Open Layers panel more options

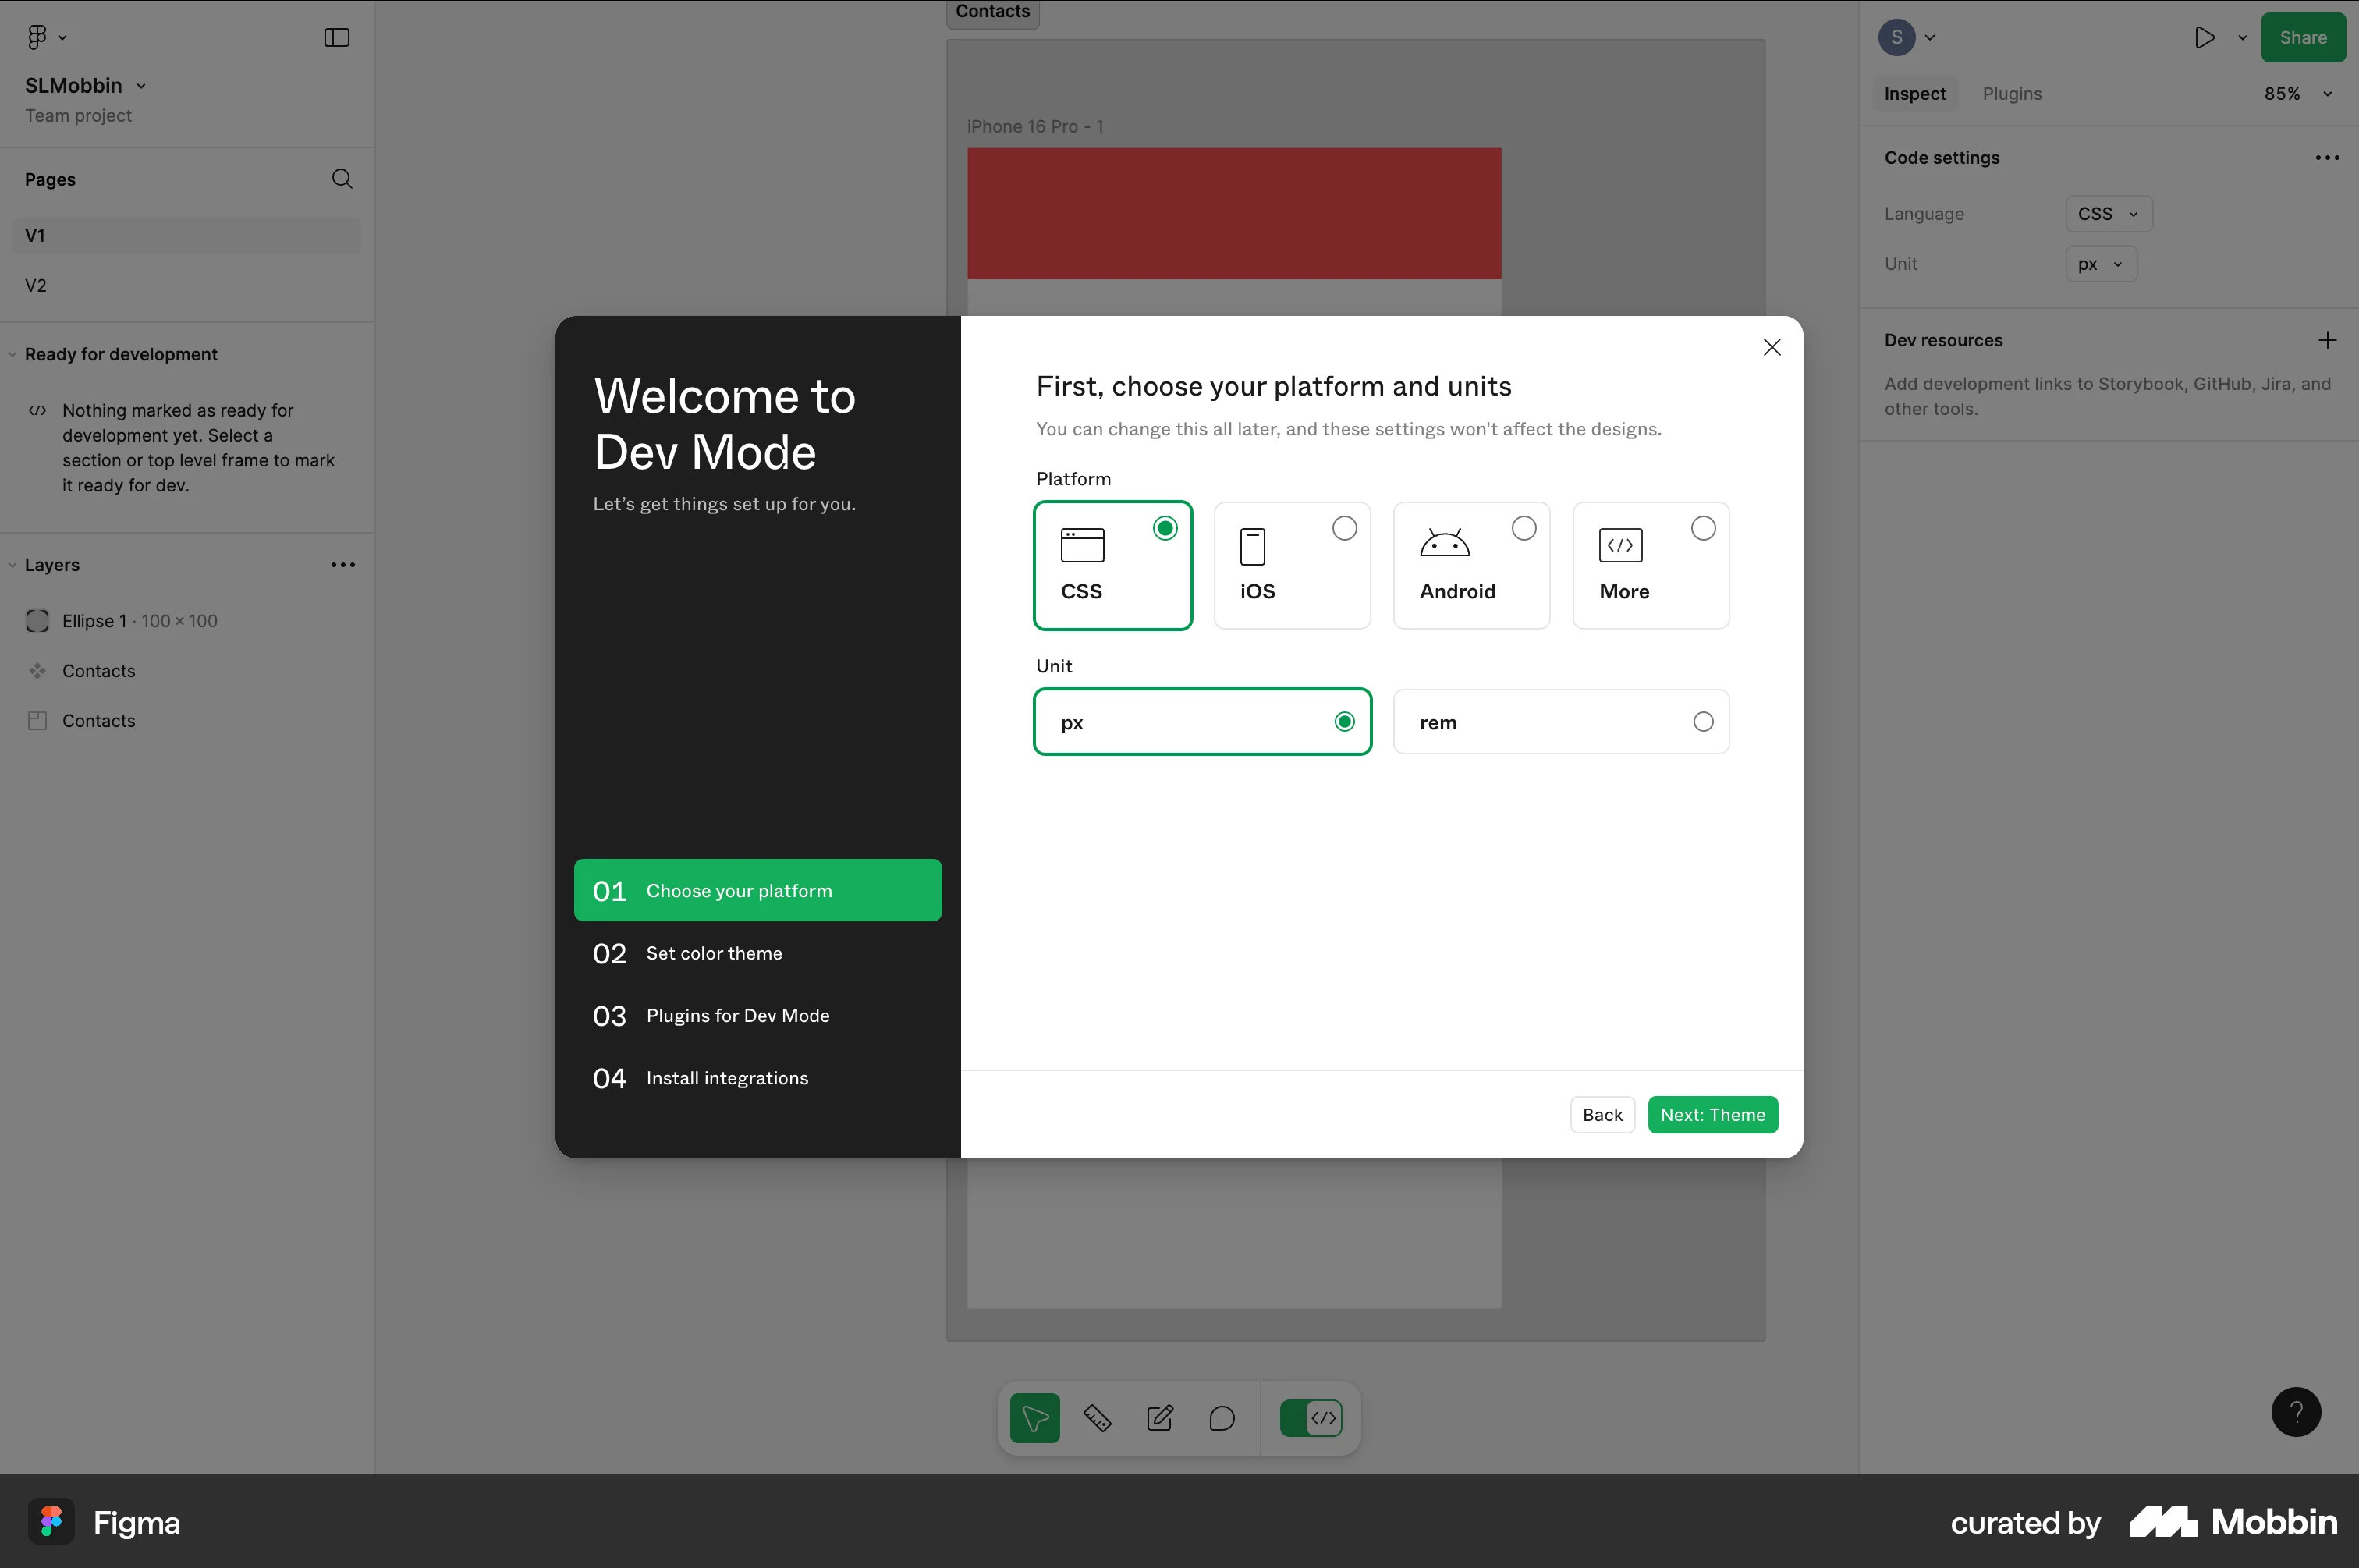click(343, 565)
